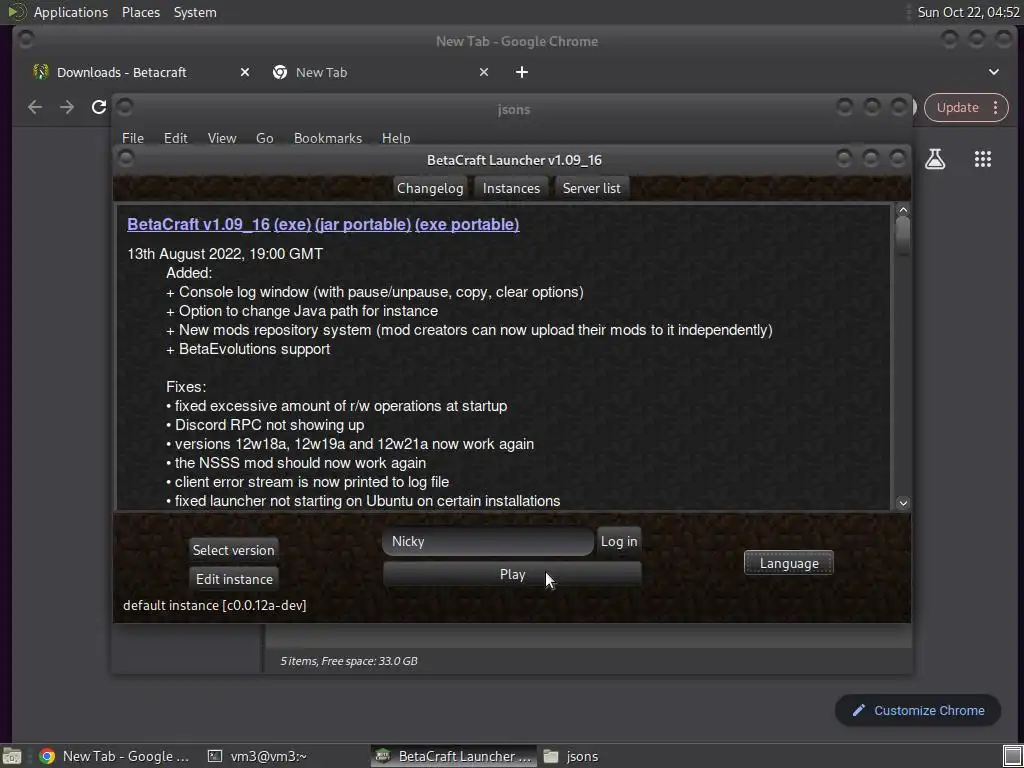
Task: Follow the (exe) download link
Action: pos(293,224)
